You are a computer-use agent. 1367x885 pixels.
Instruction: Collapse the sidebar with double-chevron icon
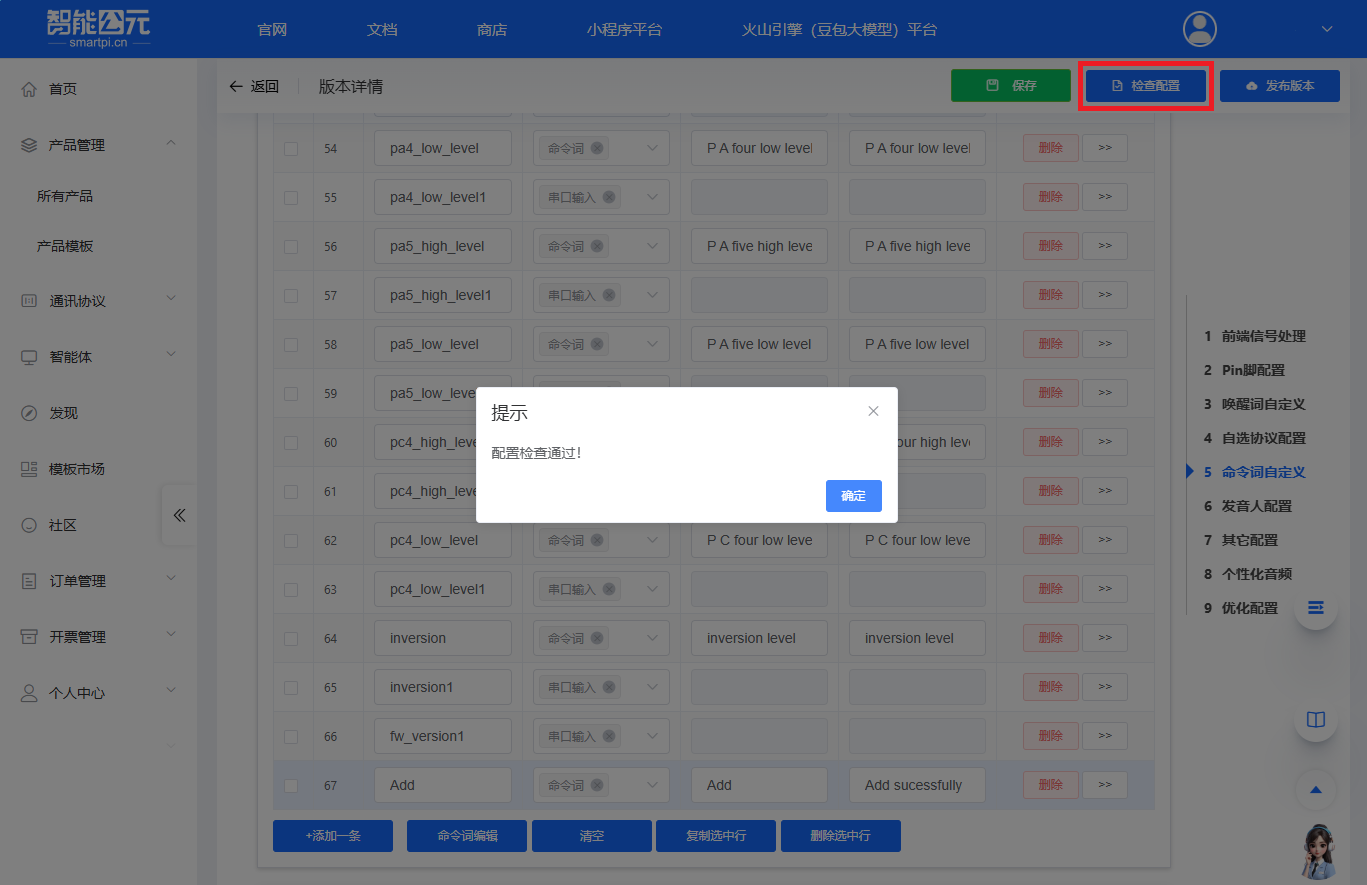pos(179,516)
